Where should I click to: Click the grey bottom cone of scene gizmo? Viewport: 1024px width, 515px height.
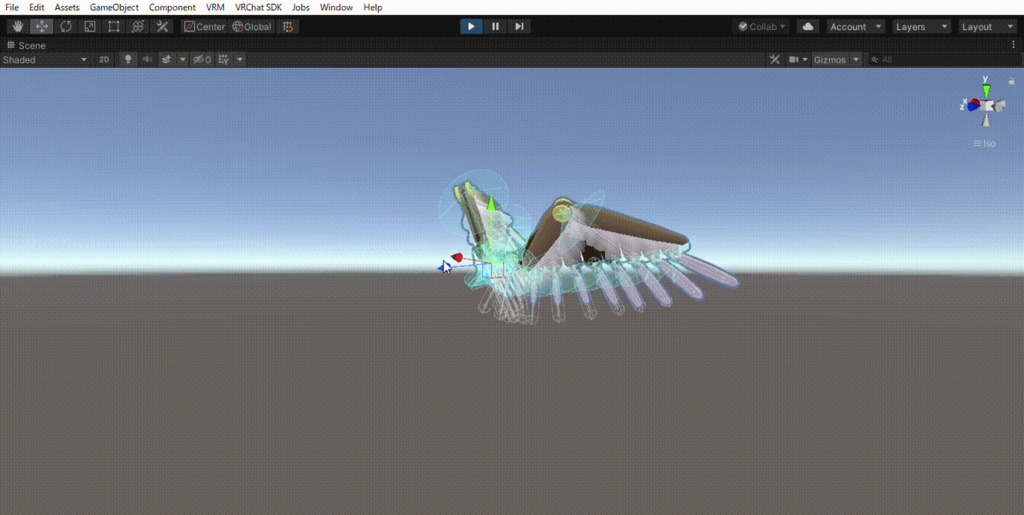tap(987, 120)
